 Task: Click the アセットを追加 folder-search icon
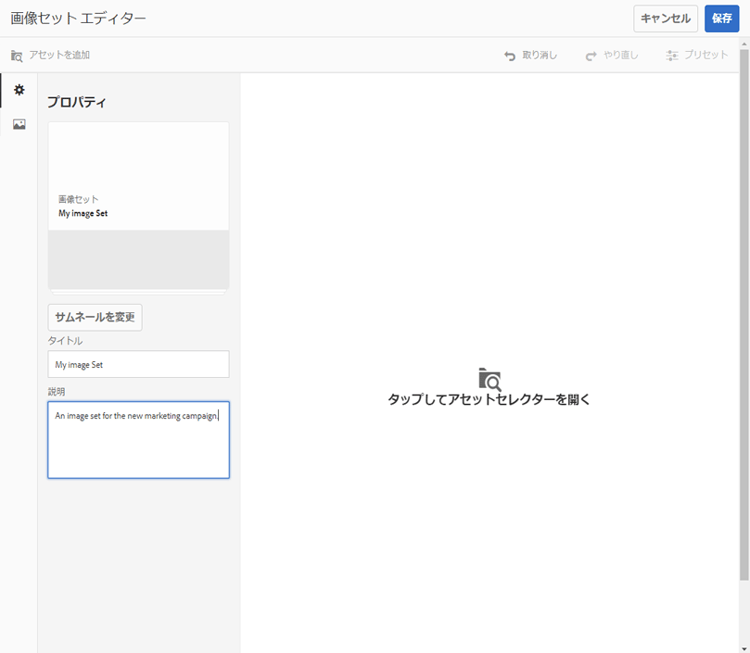point(17,55)
